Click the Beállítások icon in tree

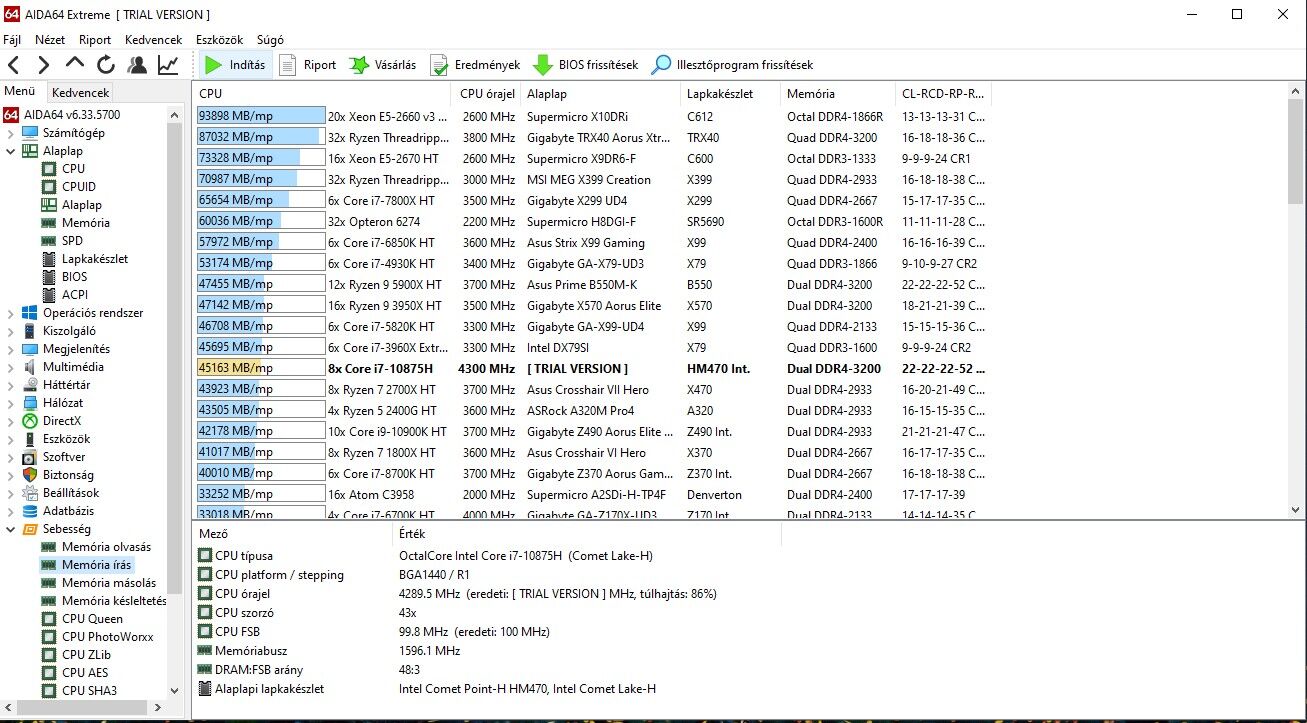point(30,493)
